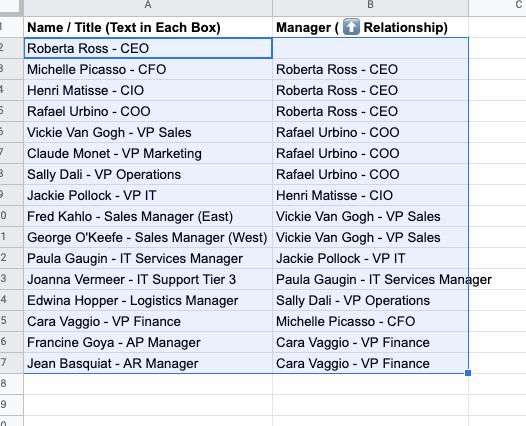Select the Vickie Van Gogh - VP Sales cell in column A
Viewport: 526px width, 426px height.
click(x=148, y=132)
